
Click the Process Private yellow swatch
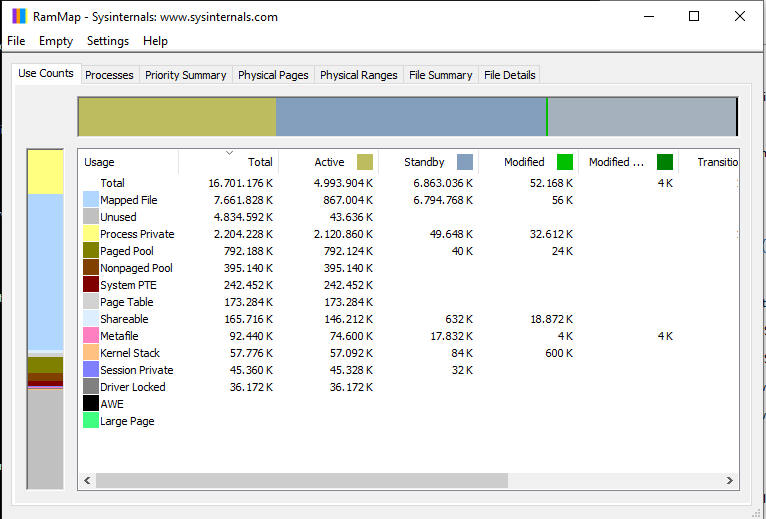[91, 234]
